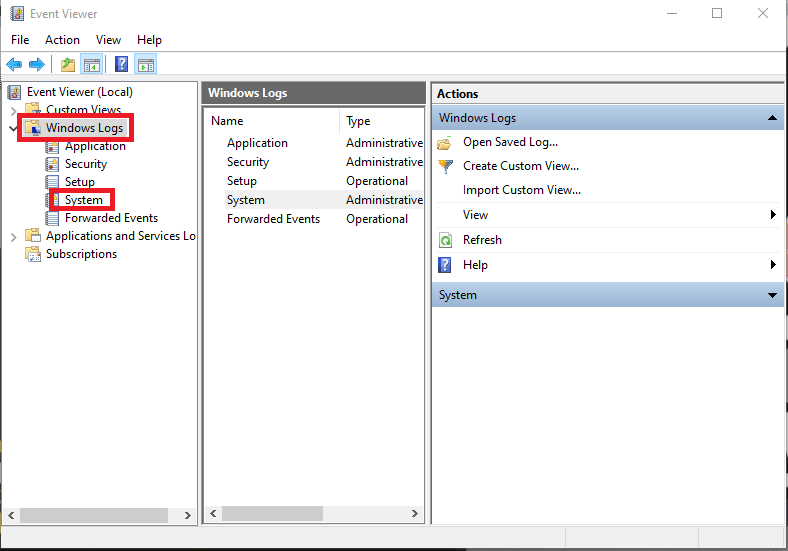Open the Action menu

click(x=62, y=40)
